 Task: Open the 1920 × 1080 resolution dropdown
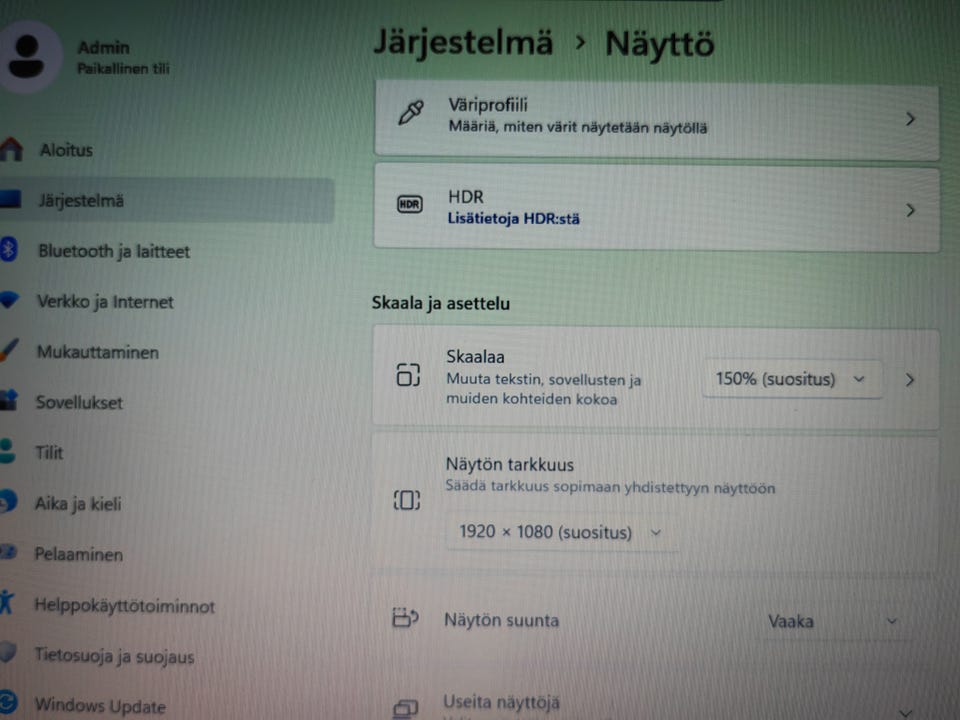click(x=561, y=531)
